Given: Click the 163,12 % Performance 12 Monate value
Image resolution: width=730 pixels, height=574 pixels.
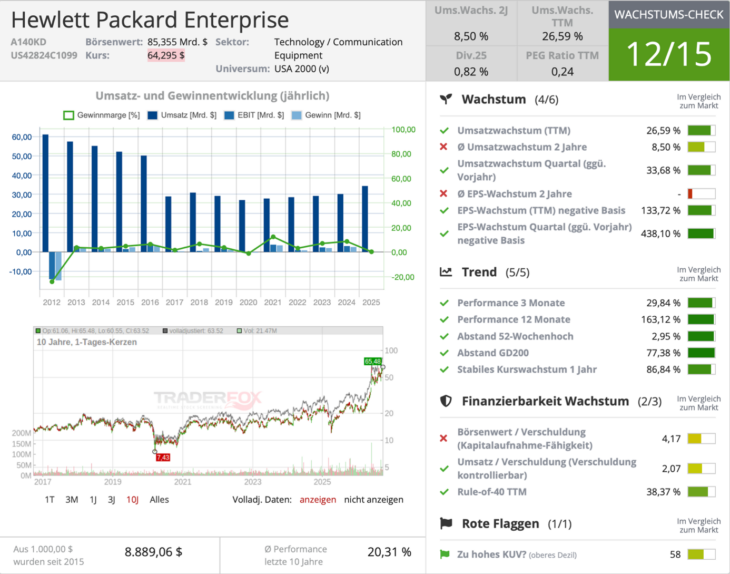Looking at the screenshot, I should click(x=661, y=319).
